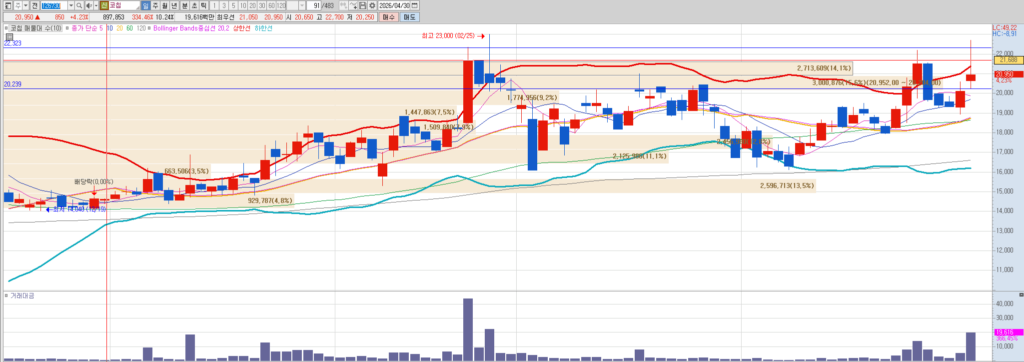Click the date field 2026/04/30
This screenshot has width=1024, height=362.
click(394, 5)
